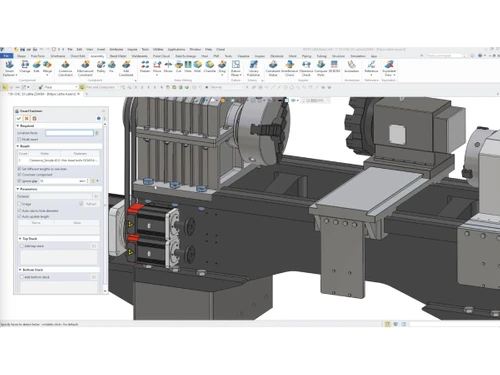This screenshot has width=500, height=375.
Task: Open the File menu
Action: (x=70, y=49)
